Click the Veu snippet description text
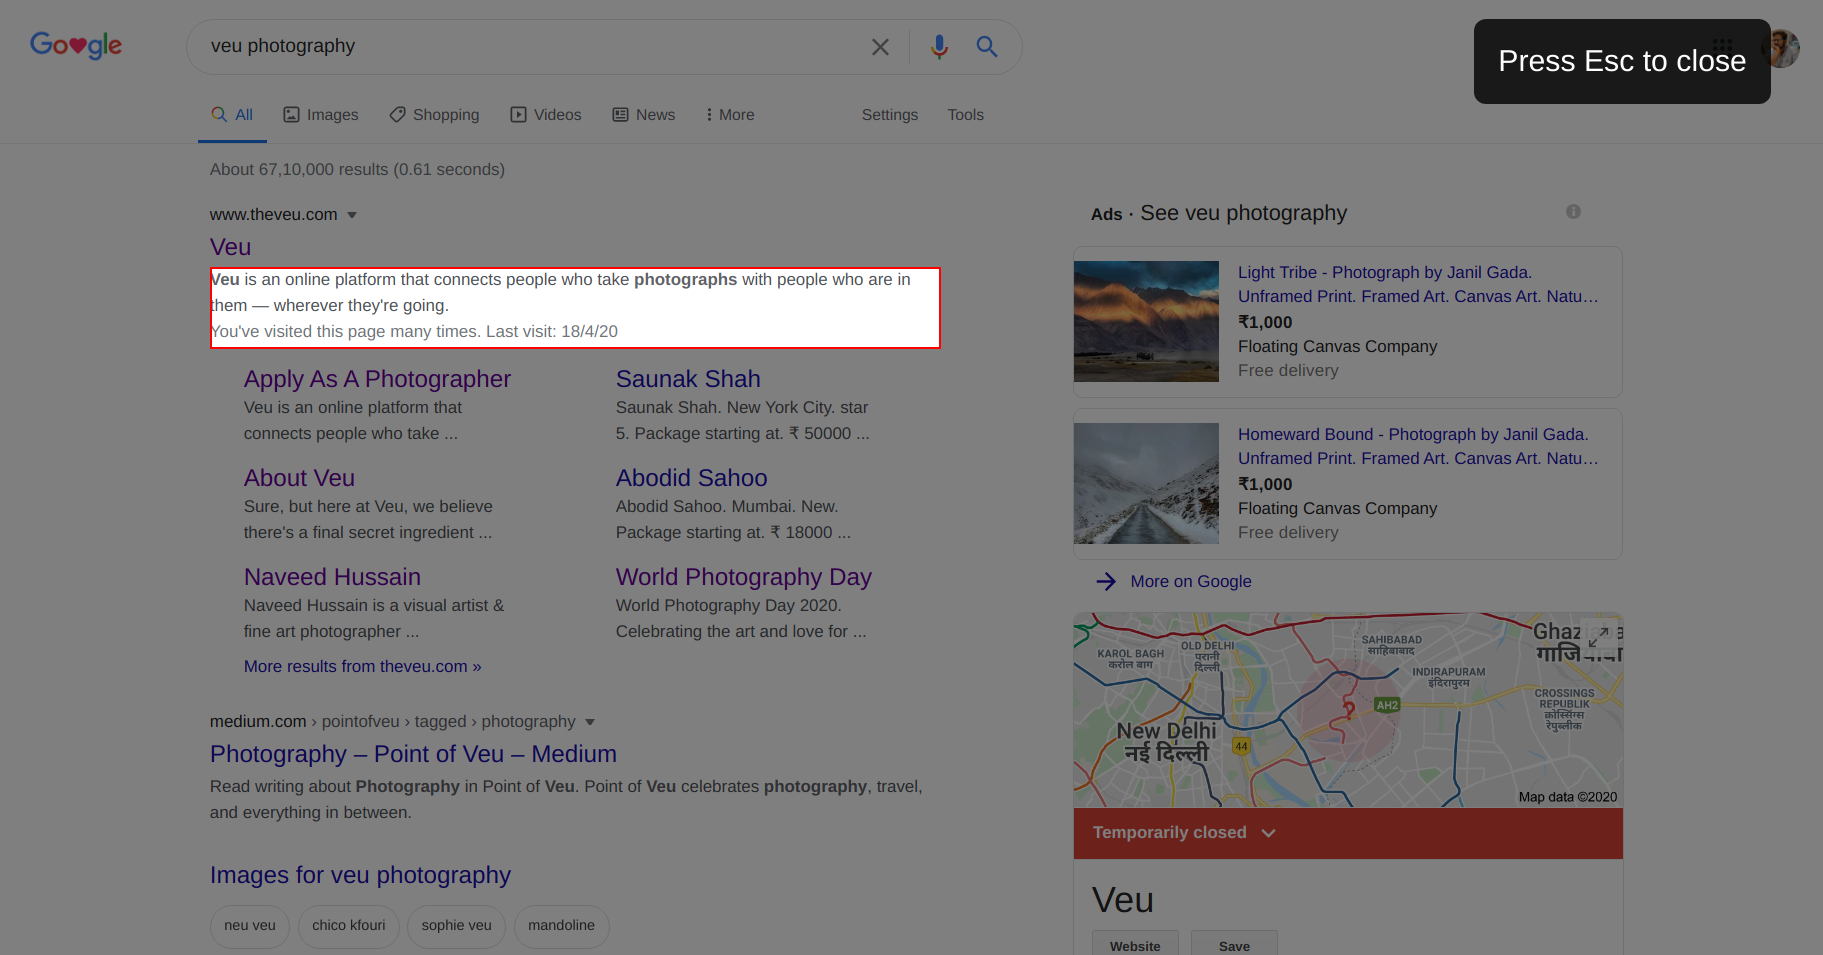The image size is (1823, 955). (x=560, y=293)
